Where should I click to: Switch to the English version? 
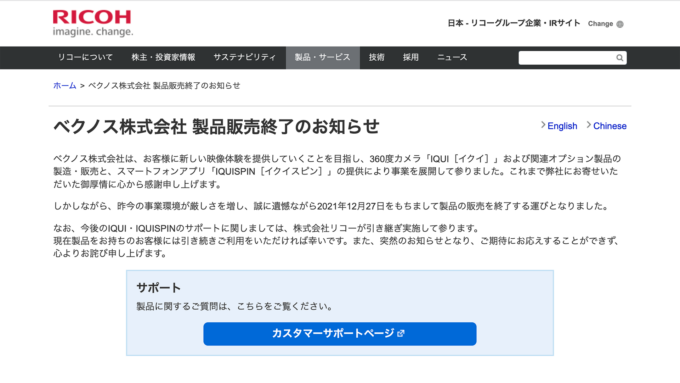point(562,126)
